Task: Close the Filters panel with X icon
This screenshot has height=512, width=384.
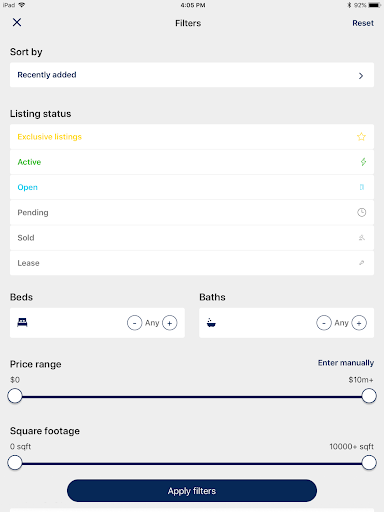Action: coord(17,22)
